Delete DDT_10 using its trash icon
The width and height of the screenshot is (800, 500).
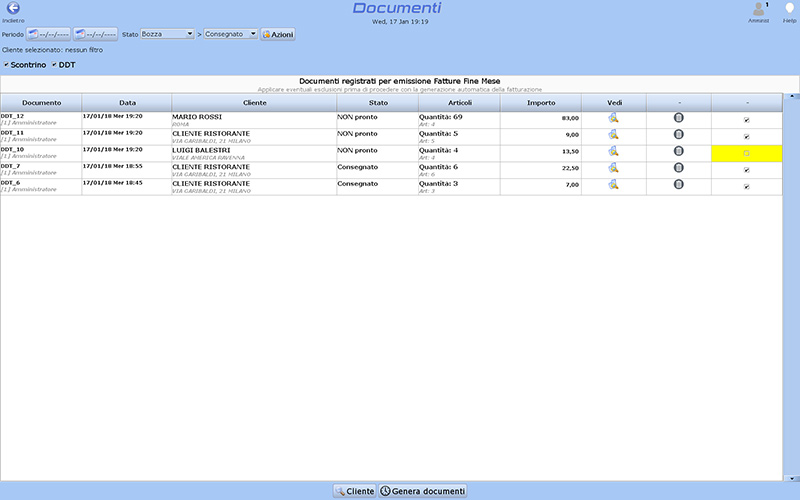[679, 151]
